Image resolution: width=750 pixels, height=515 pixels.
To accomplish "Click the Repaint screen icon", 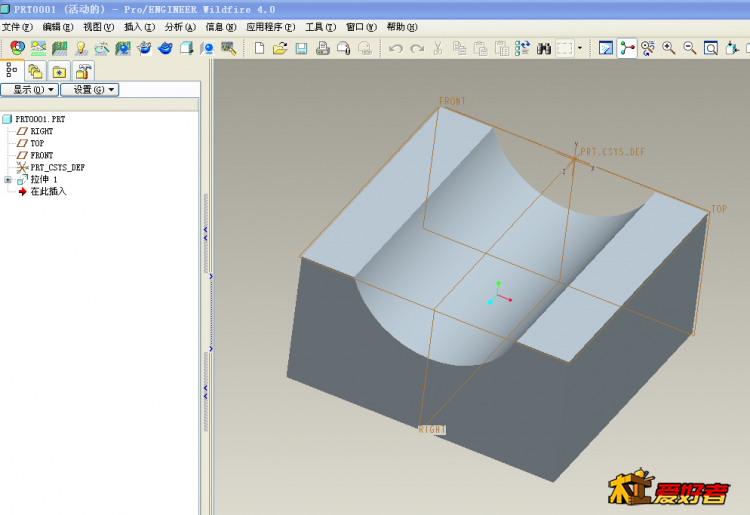I will click(x=606, y=48).
